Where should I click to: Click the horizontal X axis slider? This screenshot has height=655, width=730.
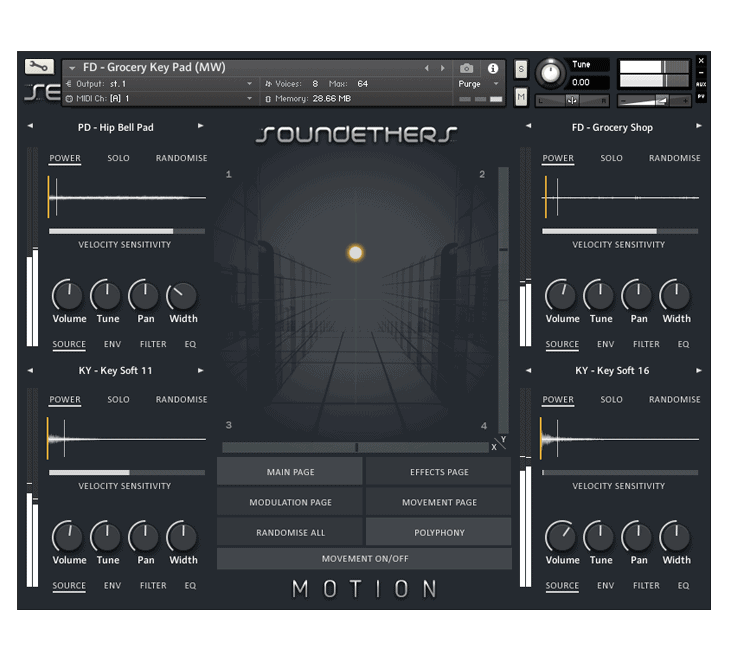point(355,447)
